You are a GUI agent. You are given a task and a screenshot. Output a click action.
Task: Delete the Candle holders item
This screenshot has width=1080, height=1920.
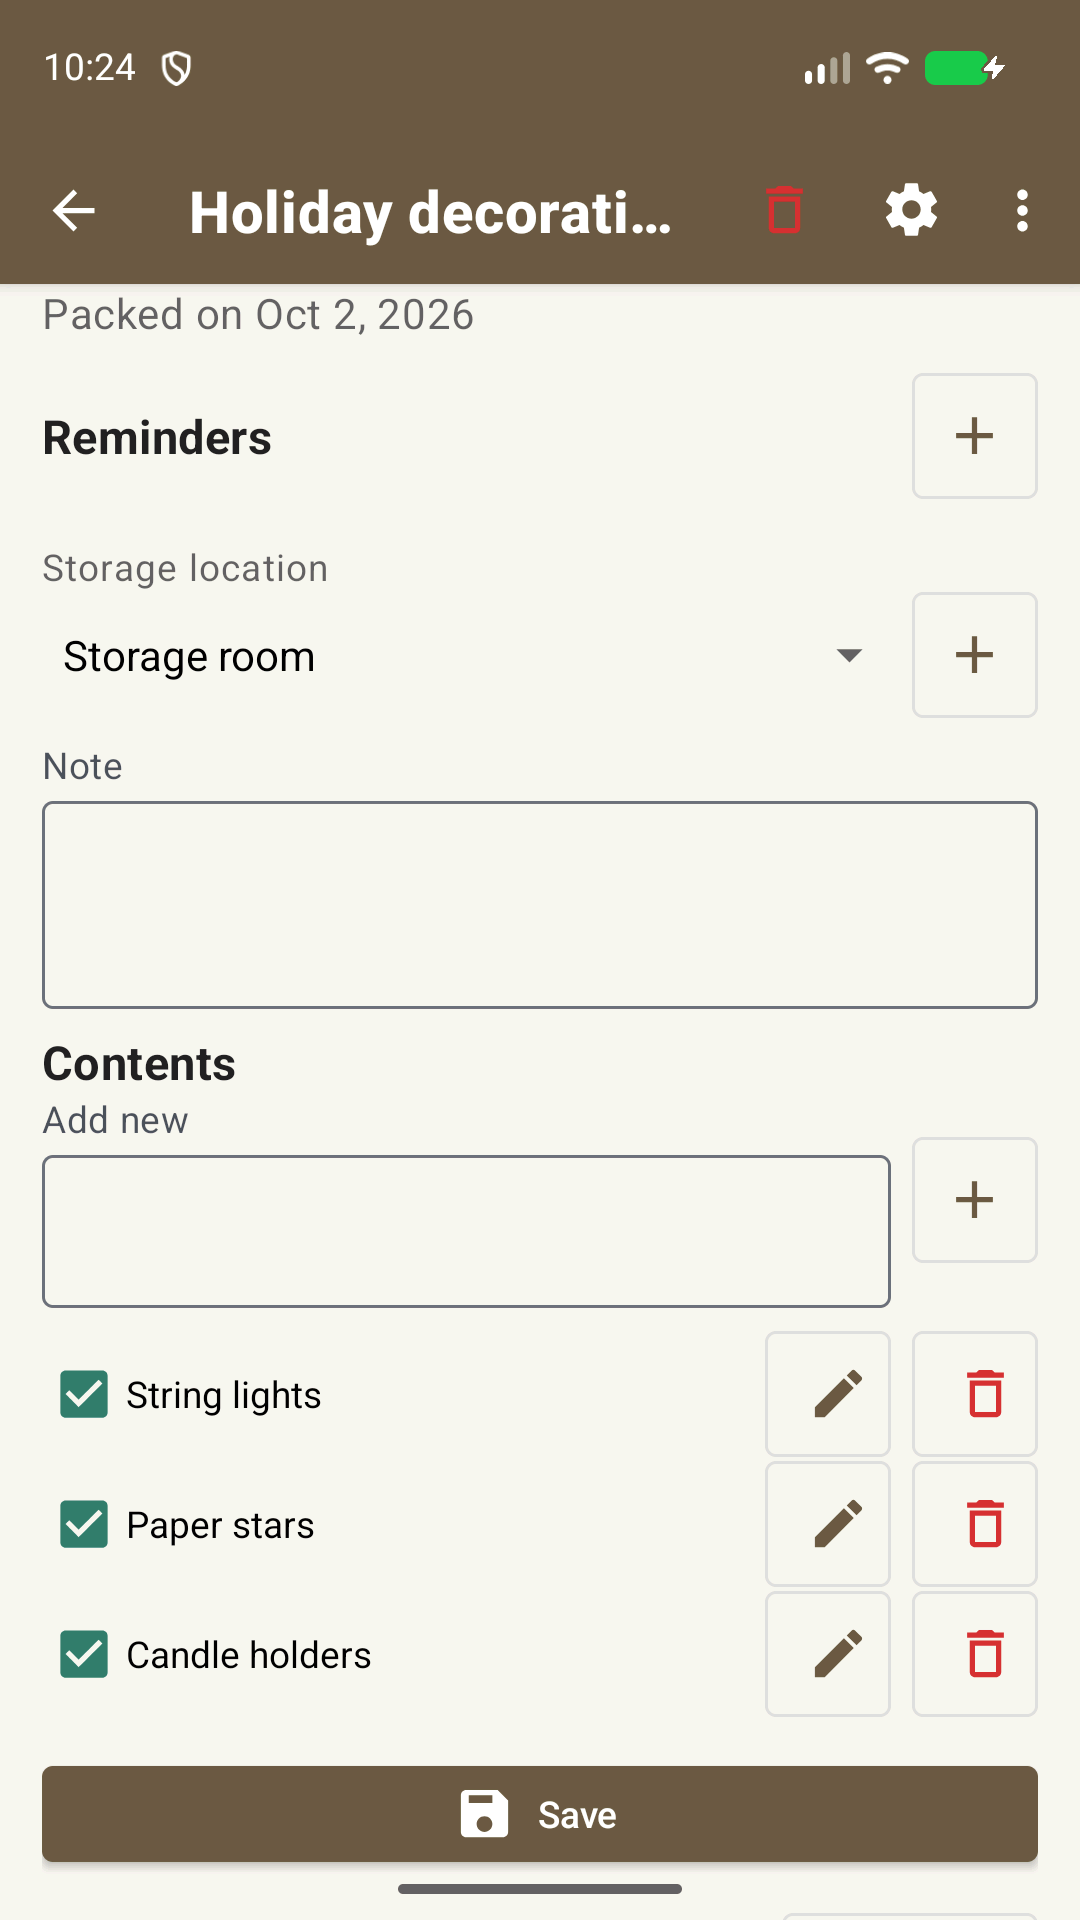[x=975, y=1654]
